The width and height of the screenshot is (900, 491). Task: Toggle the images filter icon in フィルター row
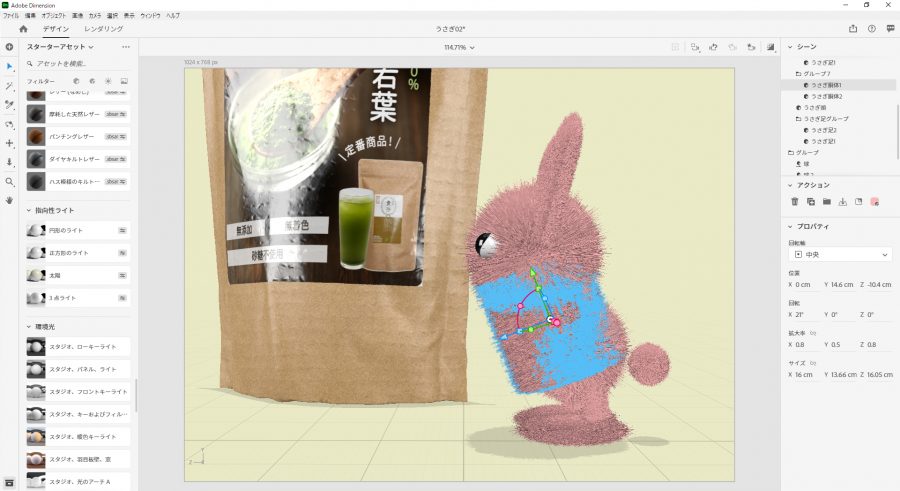pyautogui.click(x=124, y=80)
